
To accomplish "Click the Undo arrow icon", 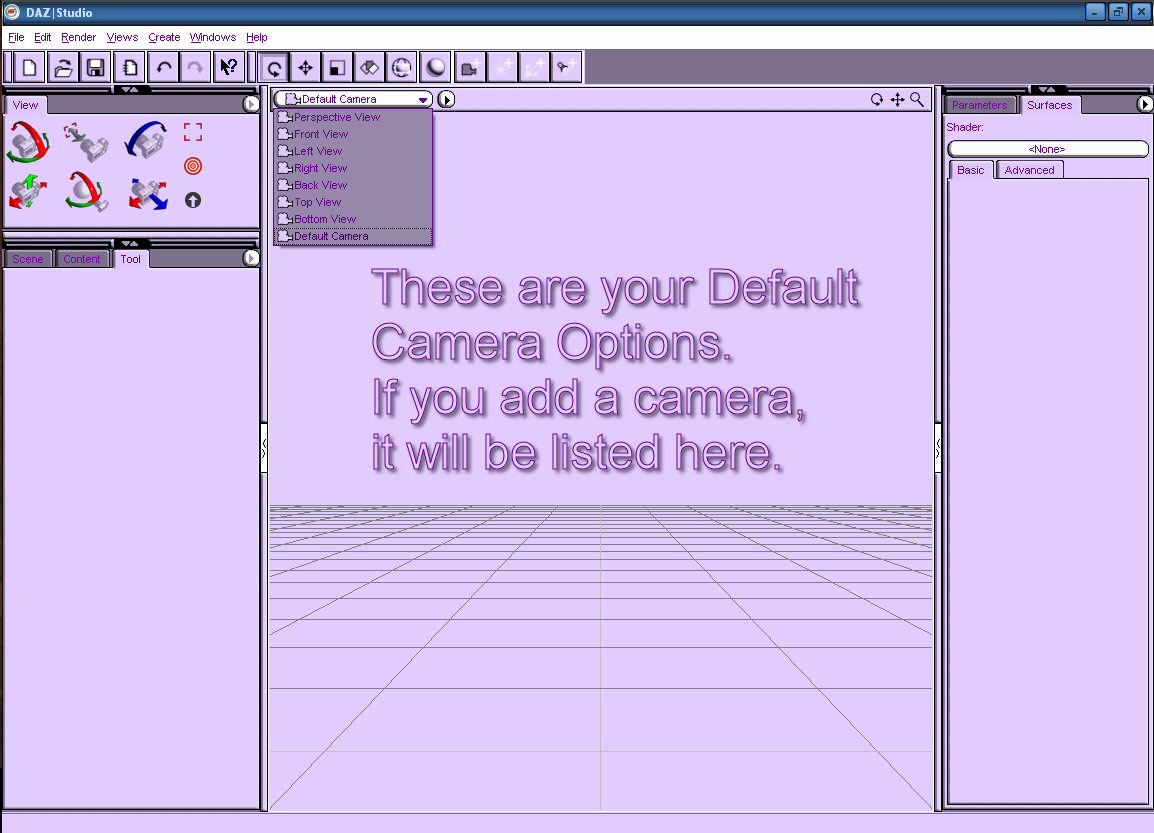I will click(163, 68).
